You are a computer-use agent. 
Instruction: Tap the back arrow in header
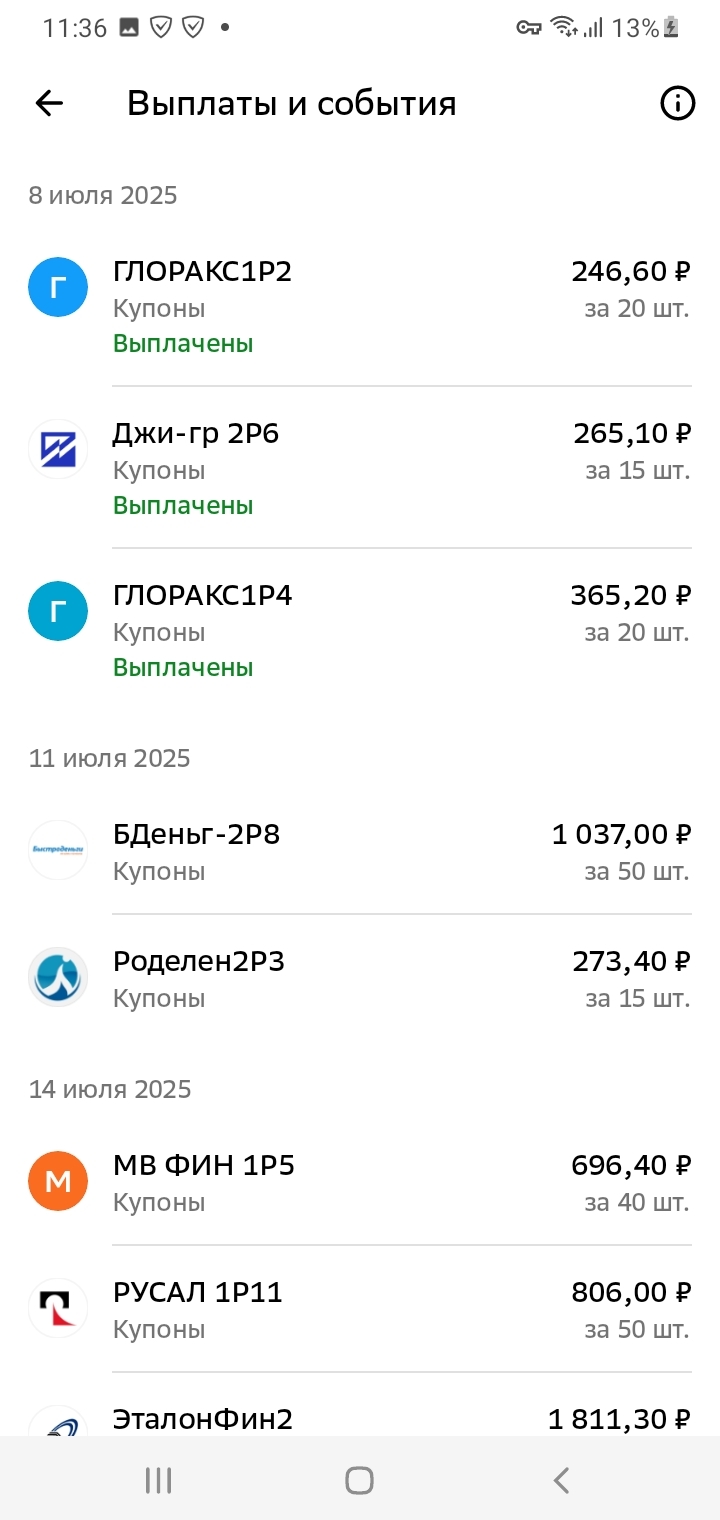[49, 103]
